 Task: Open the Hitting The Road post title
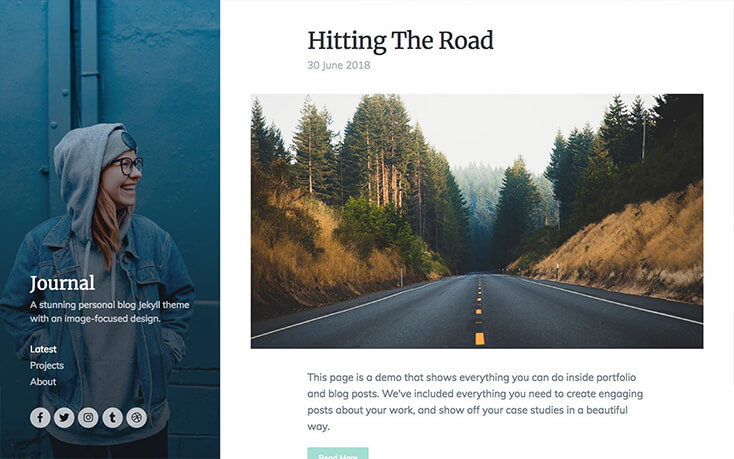[x=400, y=41]
